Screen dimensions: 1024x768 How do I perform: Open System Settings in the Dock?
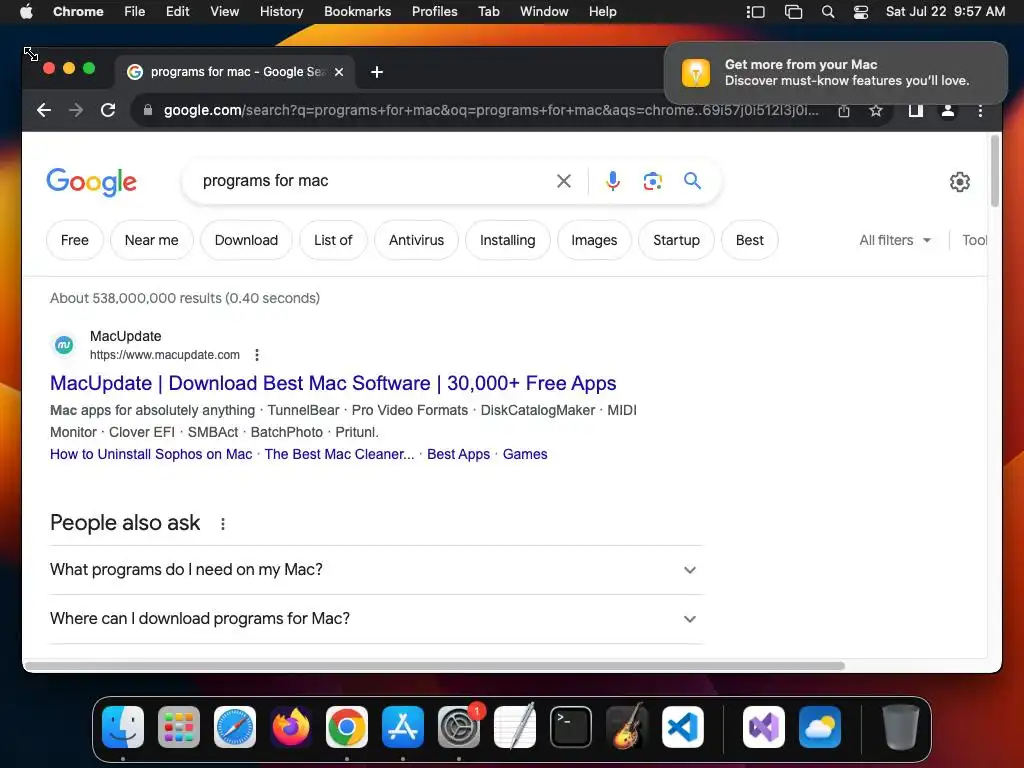point(459,727)
